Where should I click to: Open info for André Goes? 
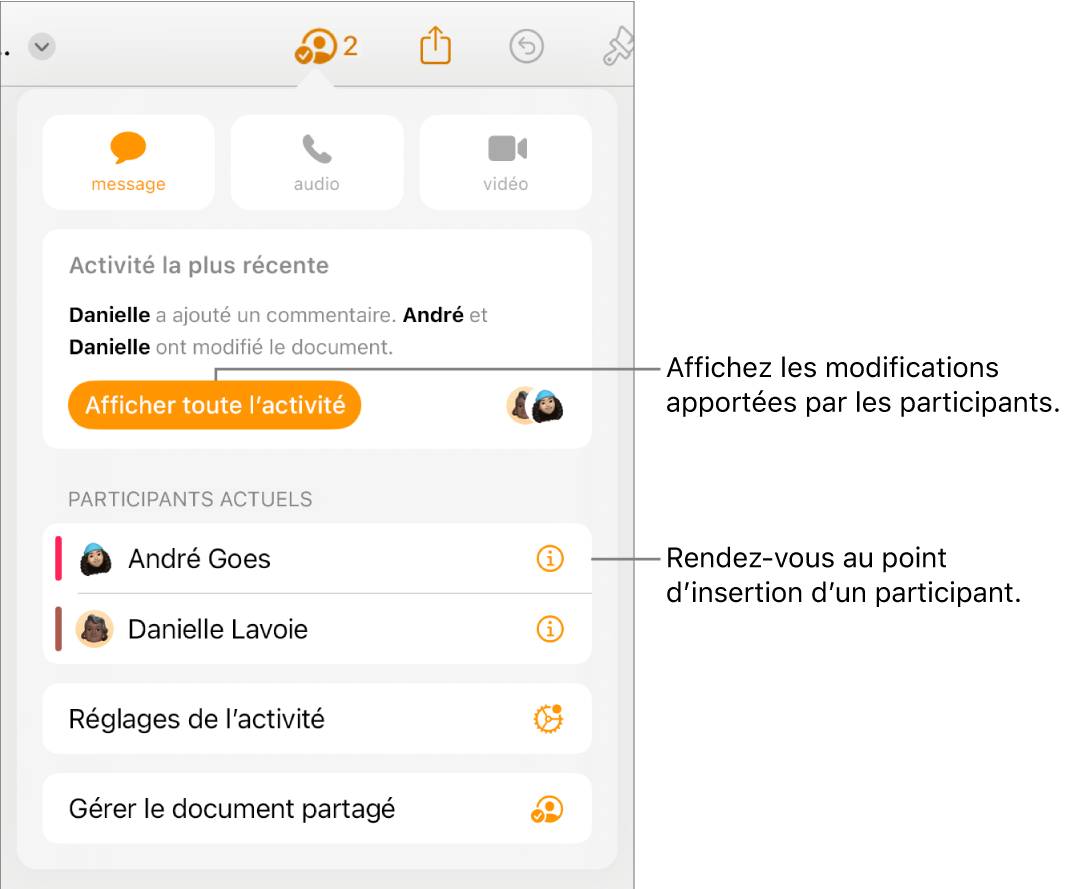[x=550, y=559]
